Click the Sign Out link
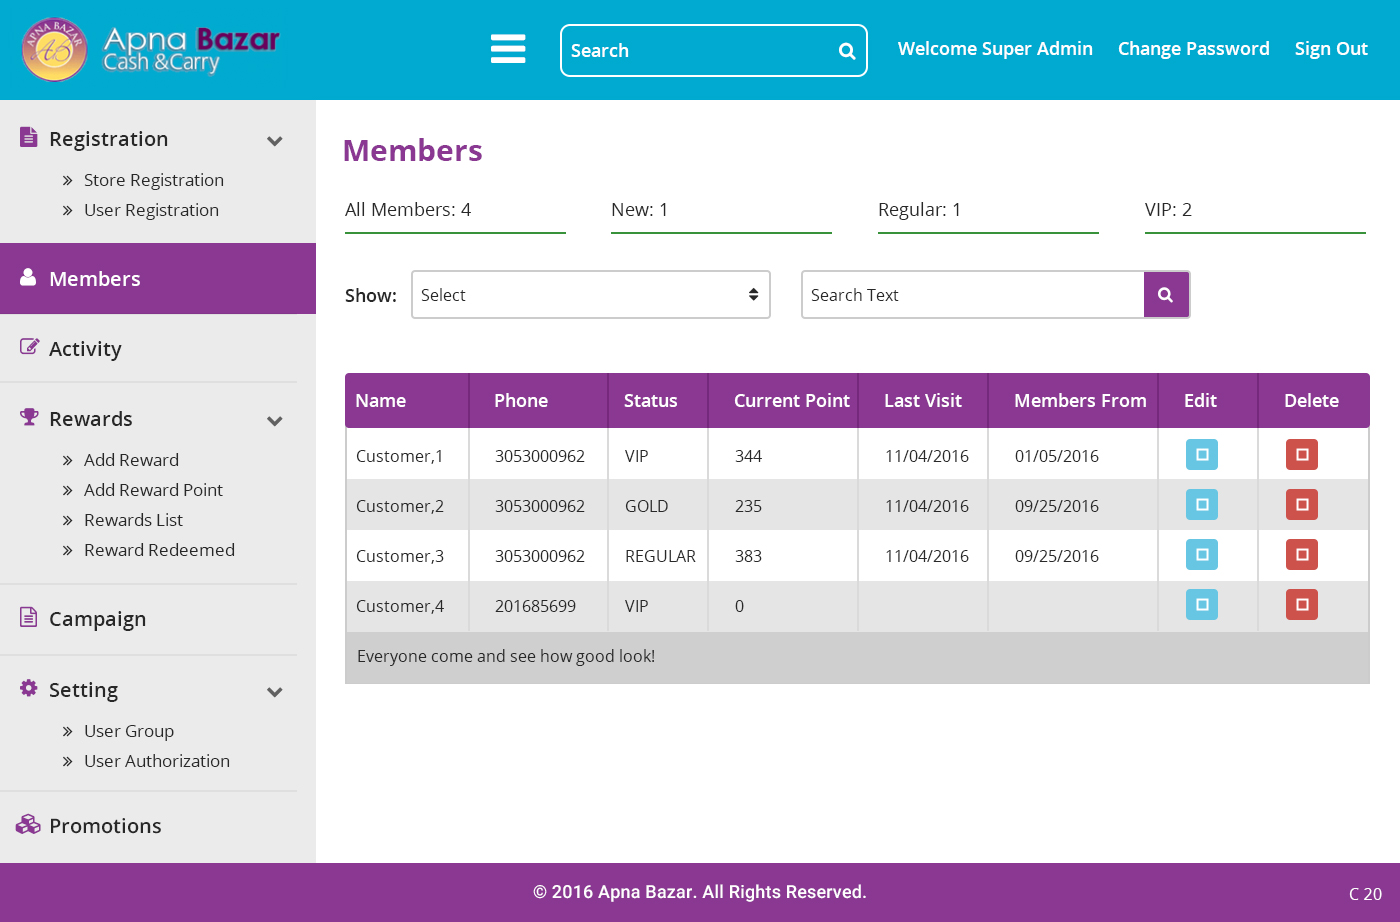 click(1331, 49)
